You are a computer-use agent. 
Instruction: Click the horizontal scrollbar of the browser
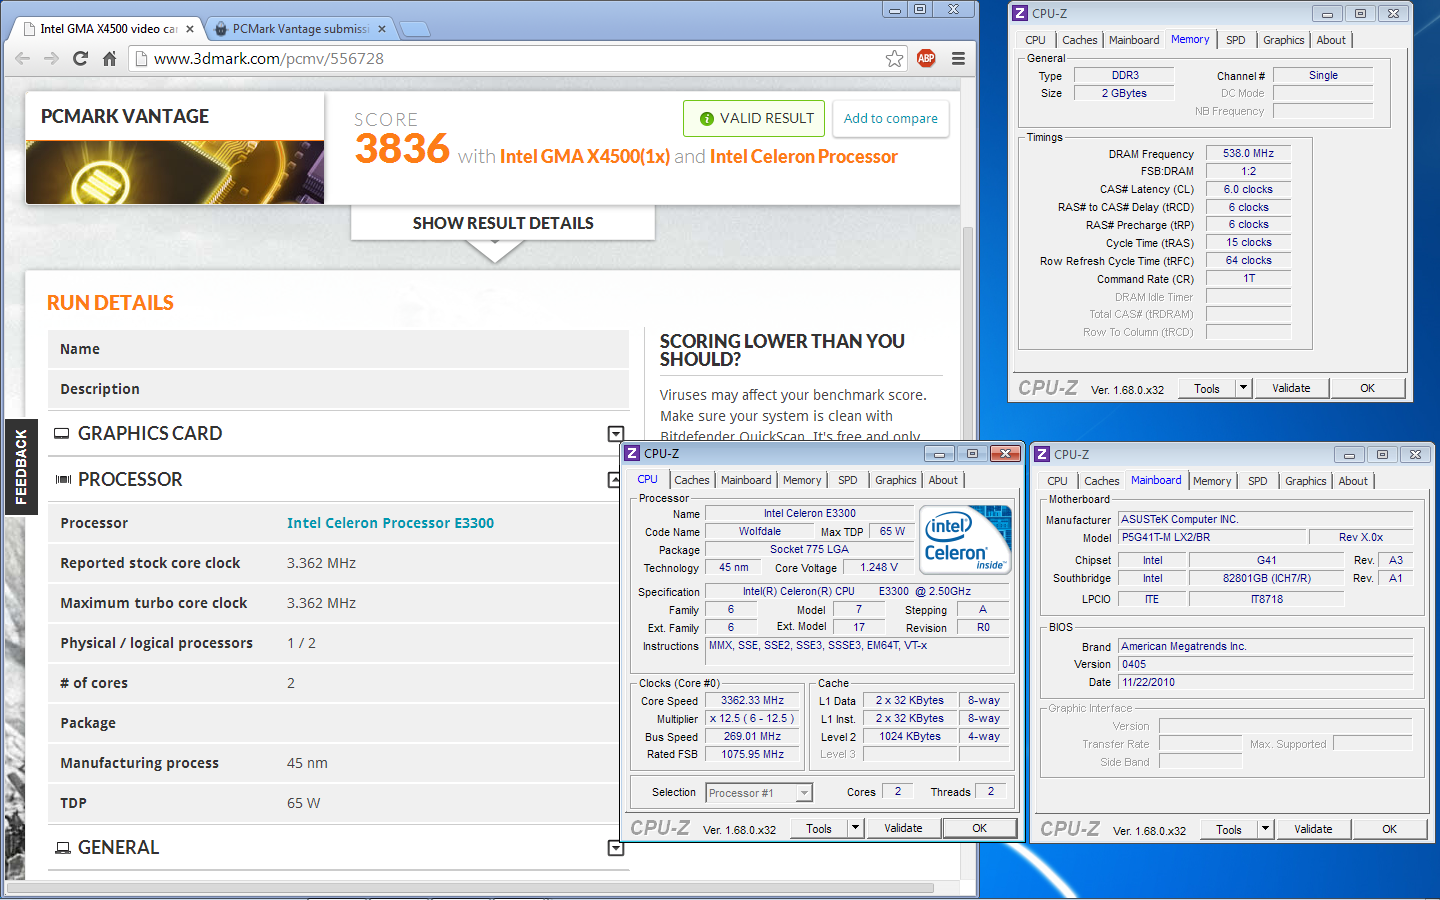pos(470,887)
